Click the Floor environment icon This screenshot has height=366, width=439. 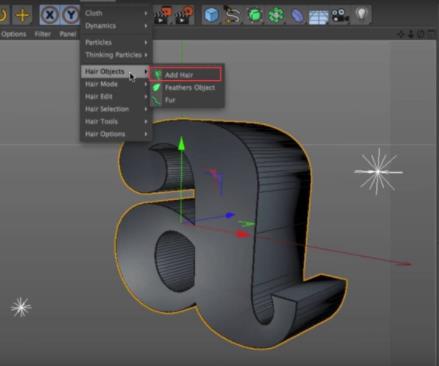[x=318, y=16]
